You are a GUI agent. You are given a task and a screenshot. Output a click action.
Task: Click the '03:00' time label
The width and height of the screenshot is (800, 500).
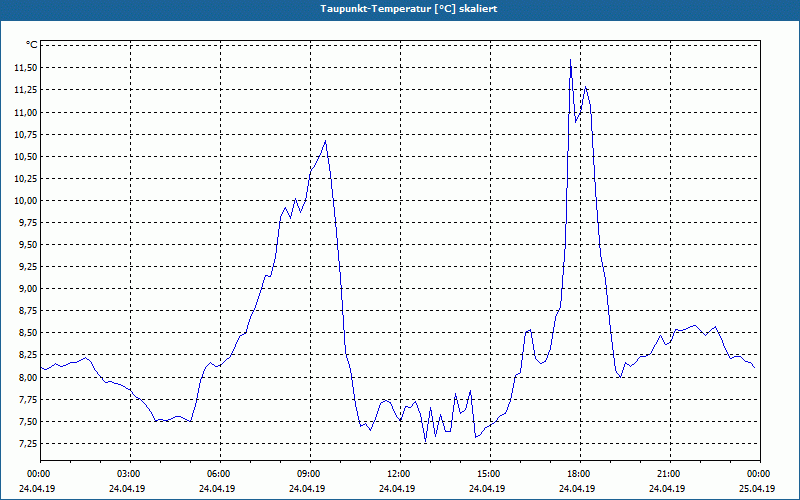coord(131,474)
